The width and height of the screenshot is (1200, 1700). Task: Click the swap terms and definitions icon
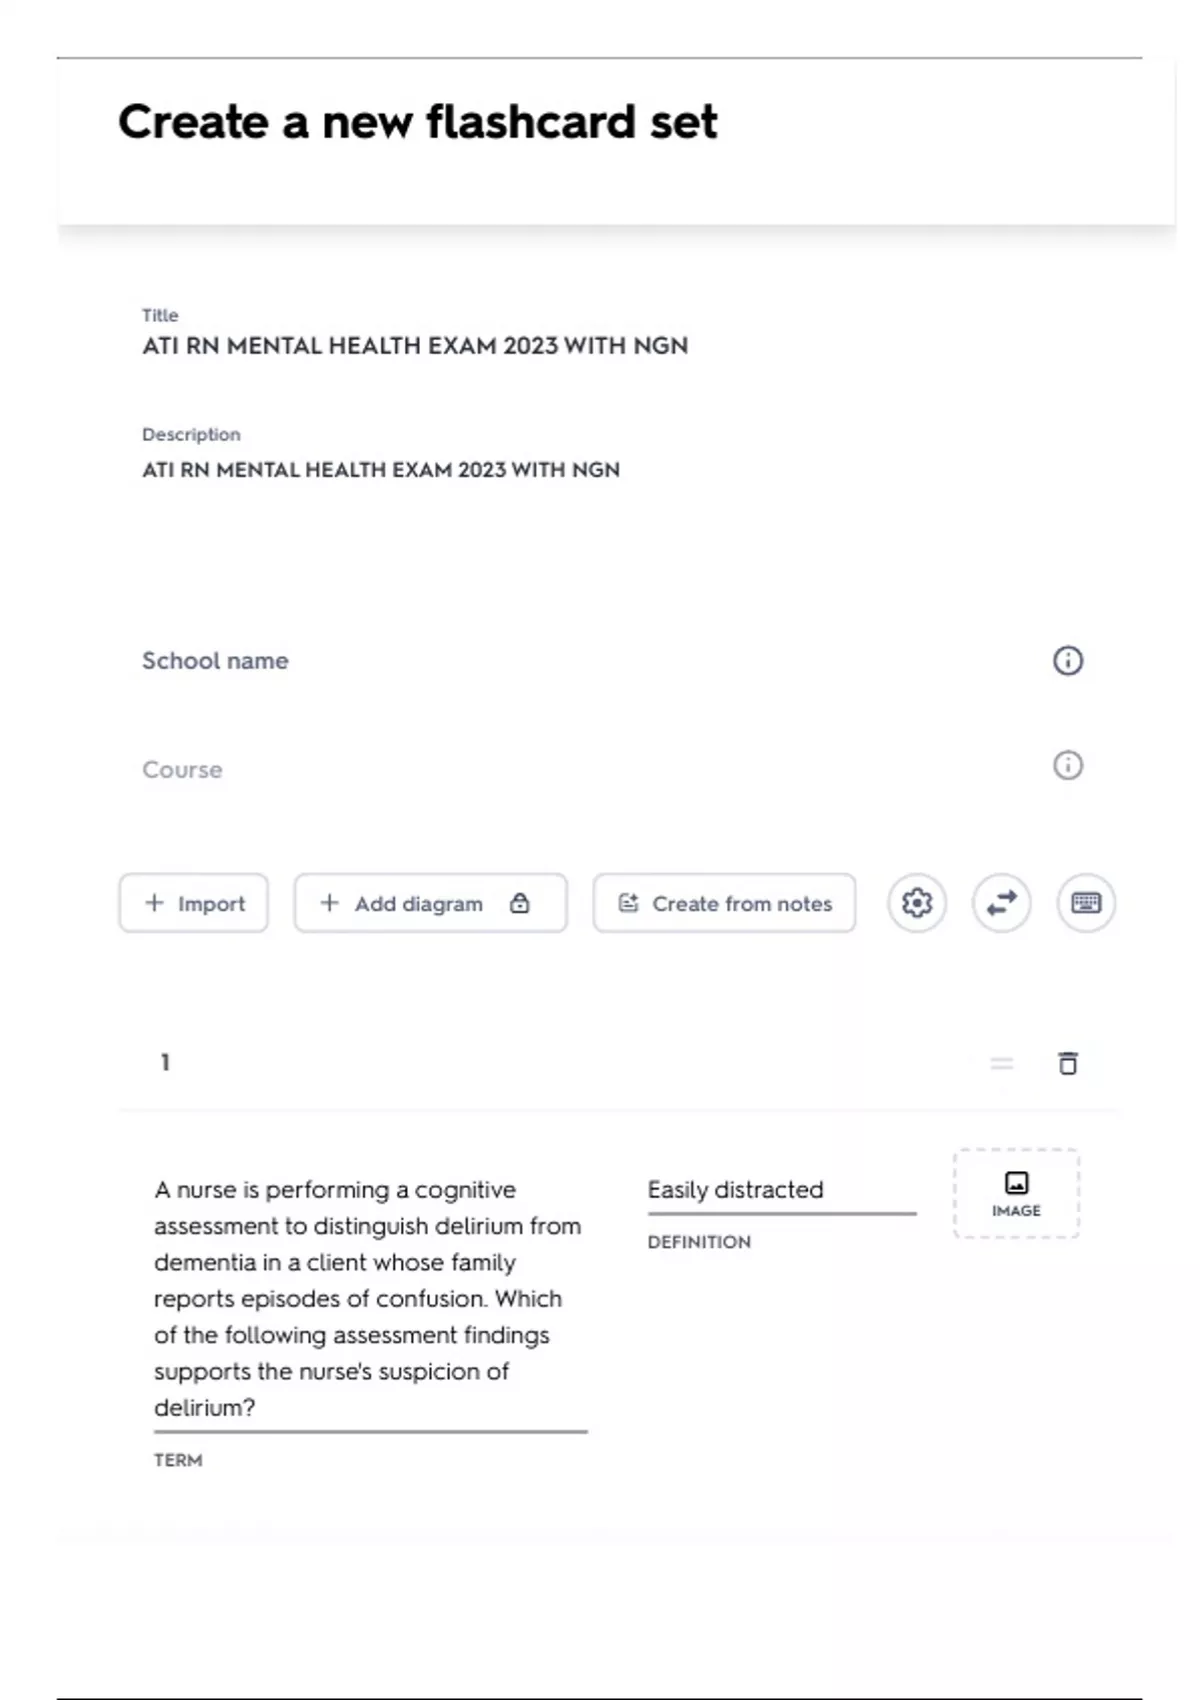coord(1001,903)
